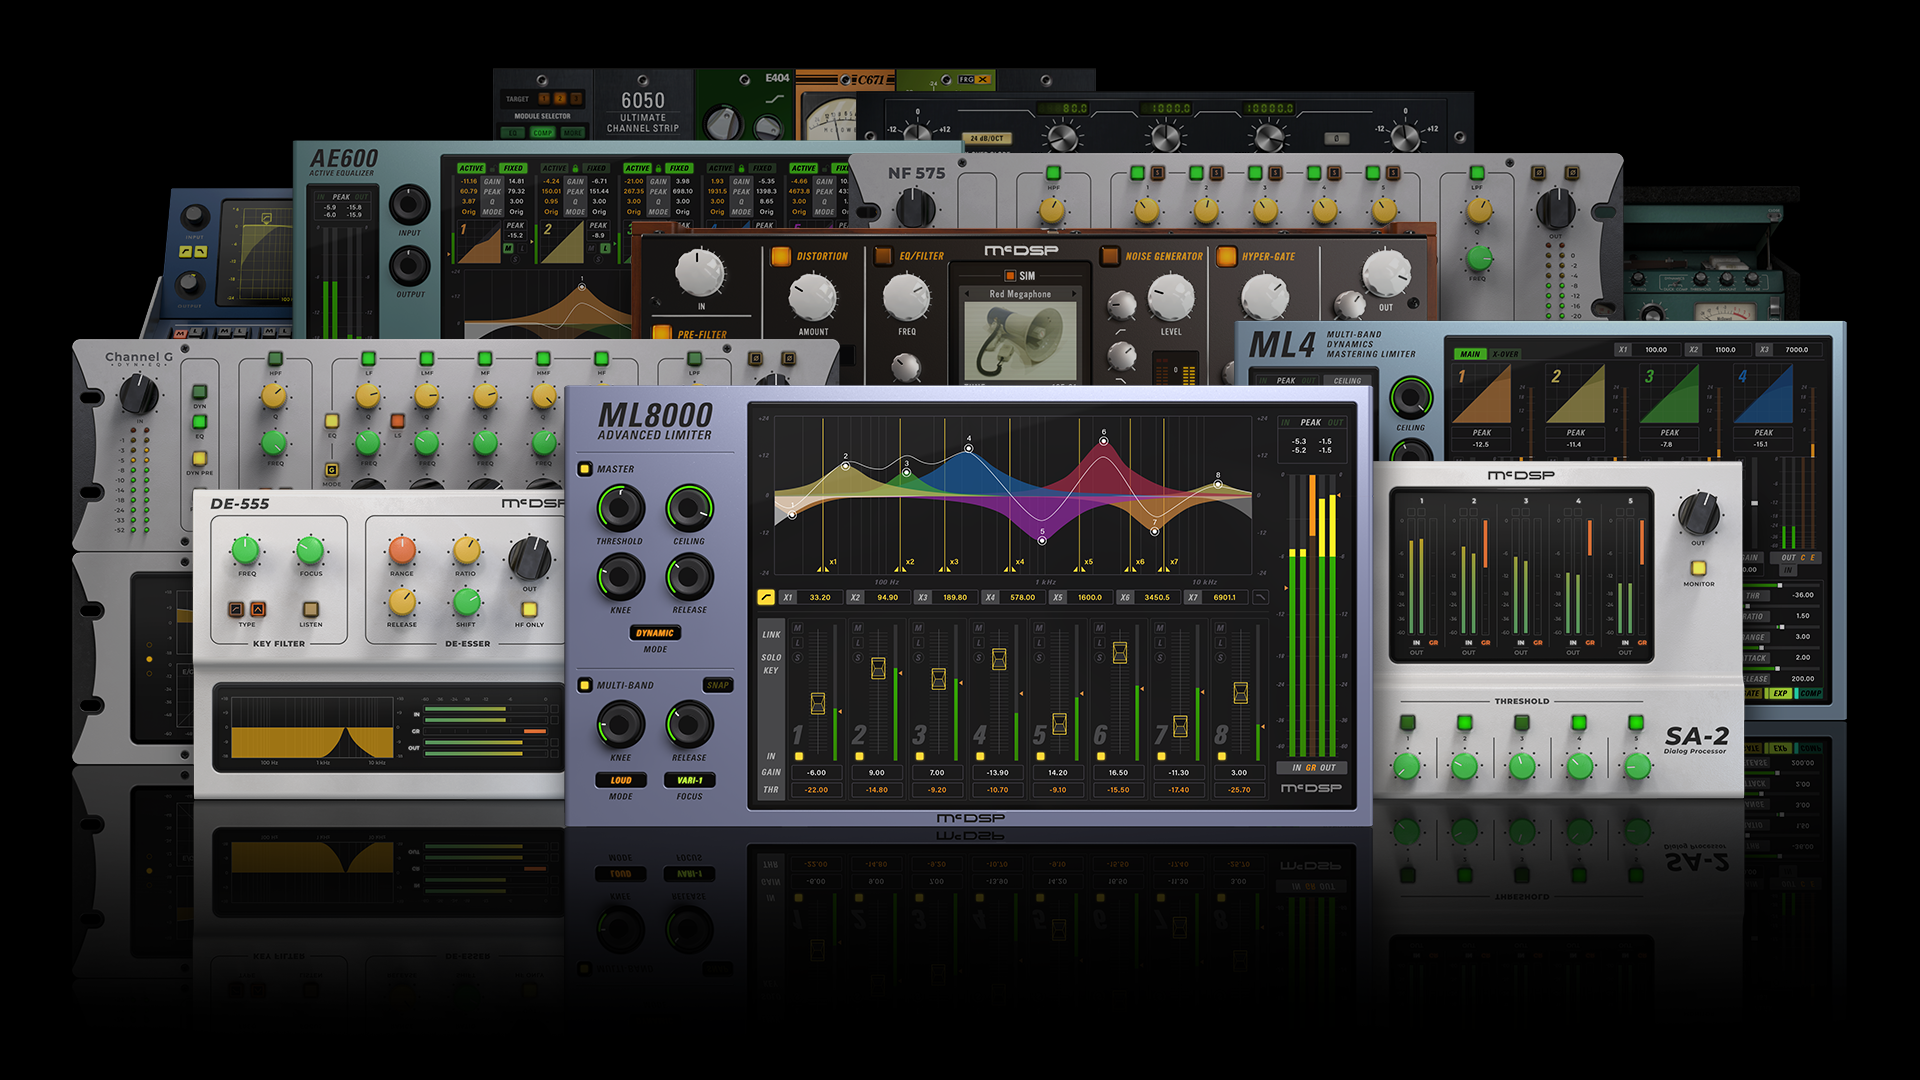Click the right arrow to change the Red Megaphone SIM
Screen dimensions: 1920x1080
click(1074, 294)
